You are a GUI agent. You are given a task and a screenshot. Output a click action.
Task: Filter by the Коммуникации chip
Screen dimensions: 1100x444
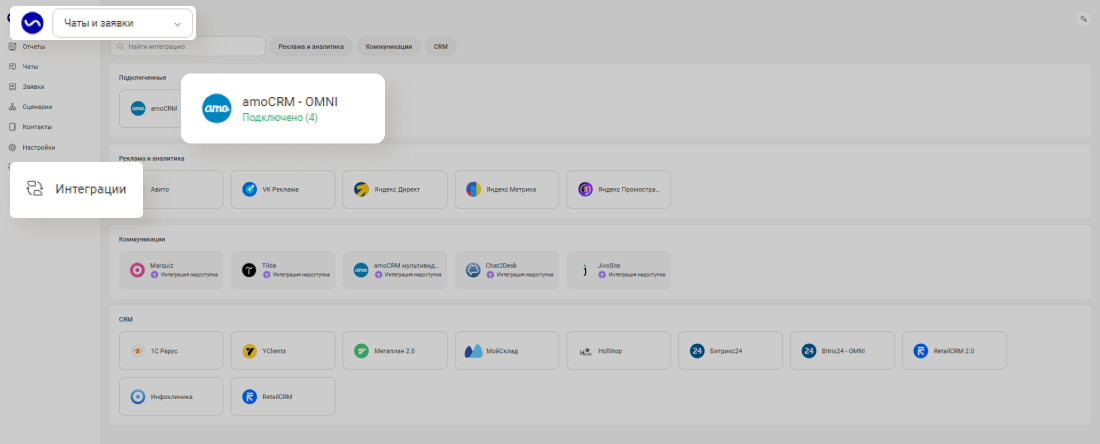[389, 46]
